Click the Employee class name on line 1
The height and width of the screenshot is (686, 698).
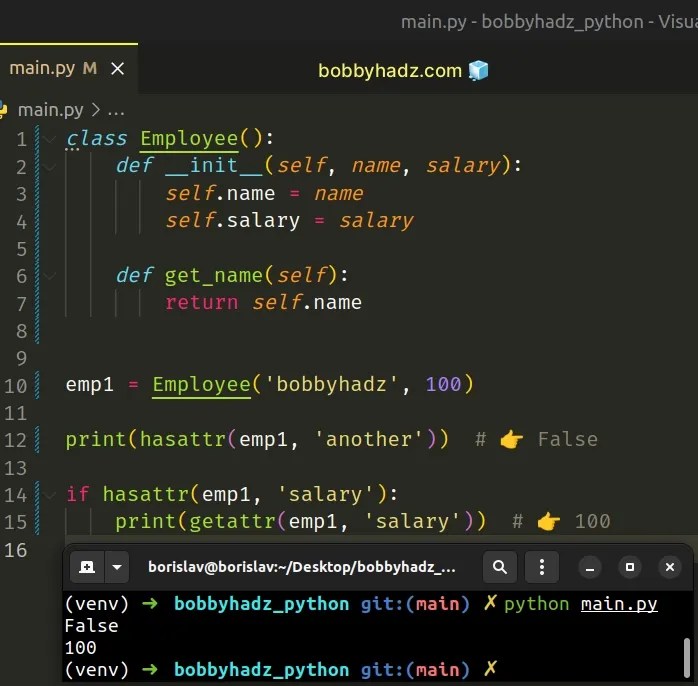(189, 139)
